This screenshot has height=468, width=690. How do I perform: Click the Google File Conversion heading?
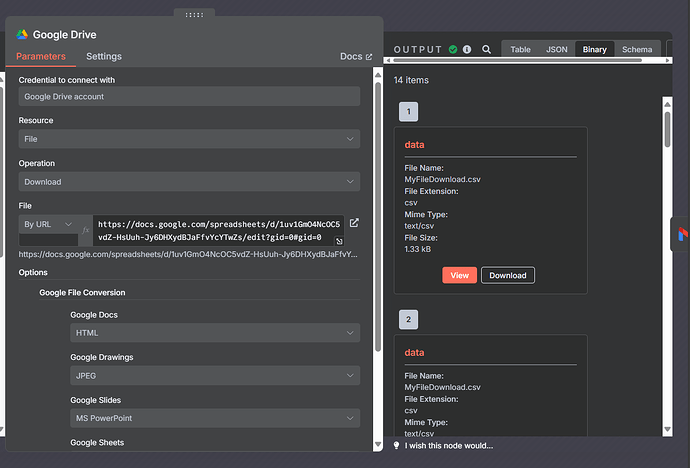pyautogui.click(x=82, y=292)
